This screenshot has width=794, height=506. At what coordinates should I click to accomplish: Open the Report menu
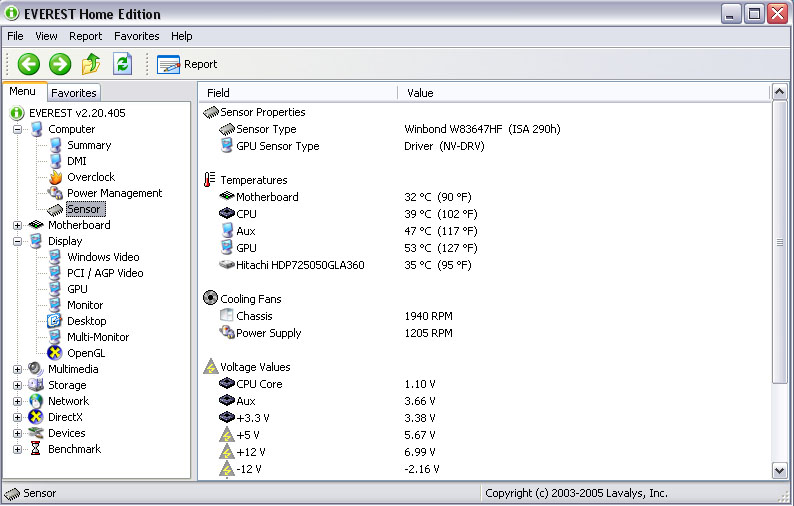coord(86,36)
